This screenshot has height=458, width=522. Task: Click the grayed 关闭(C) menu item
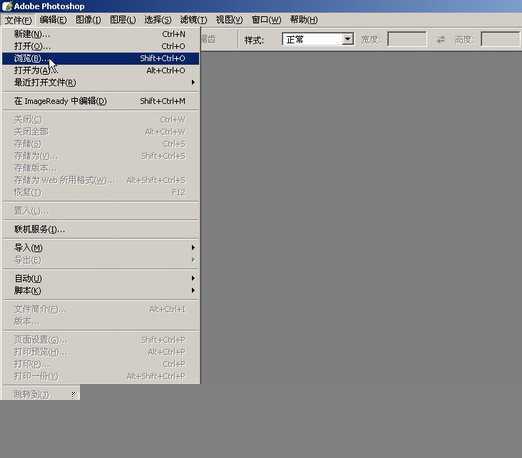pos(101,119)
